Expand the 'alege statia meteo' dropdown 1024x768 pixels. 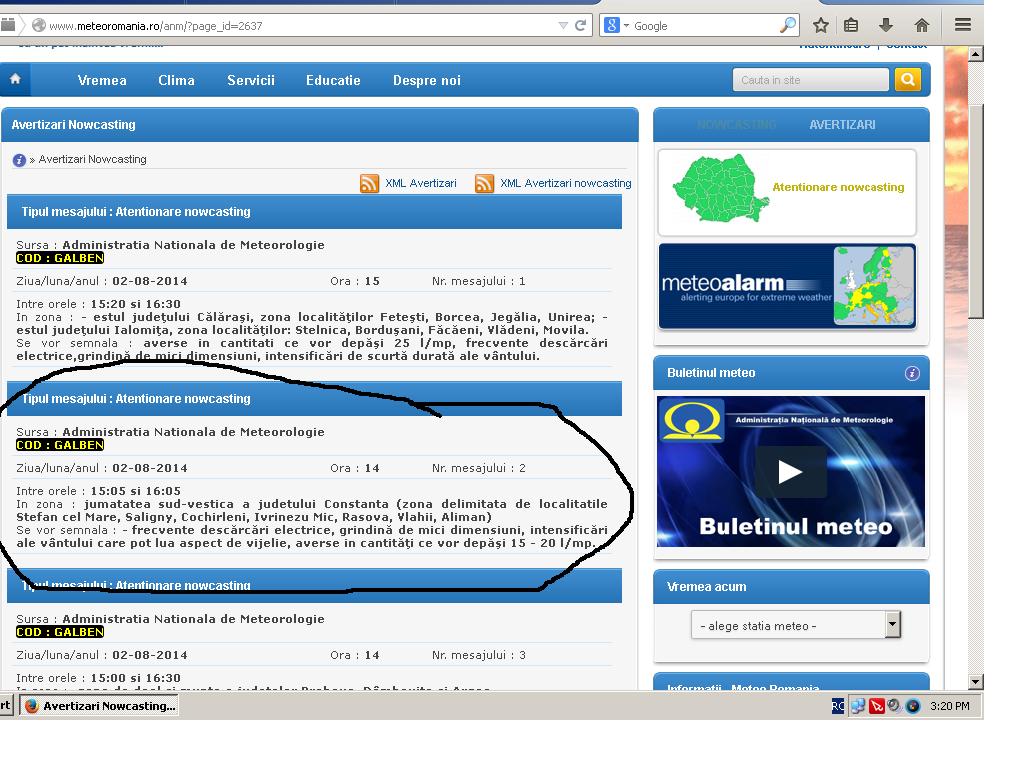point(892,626)
